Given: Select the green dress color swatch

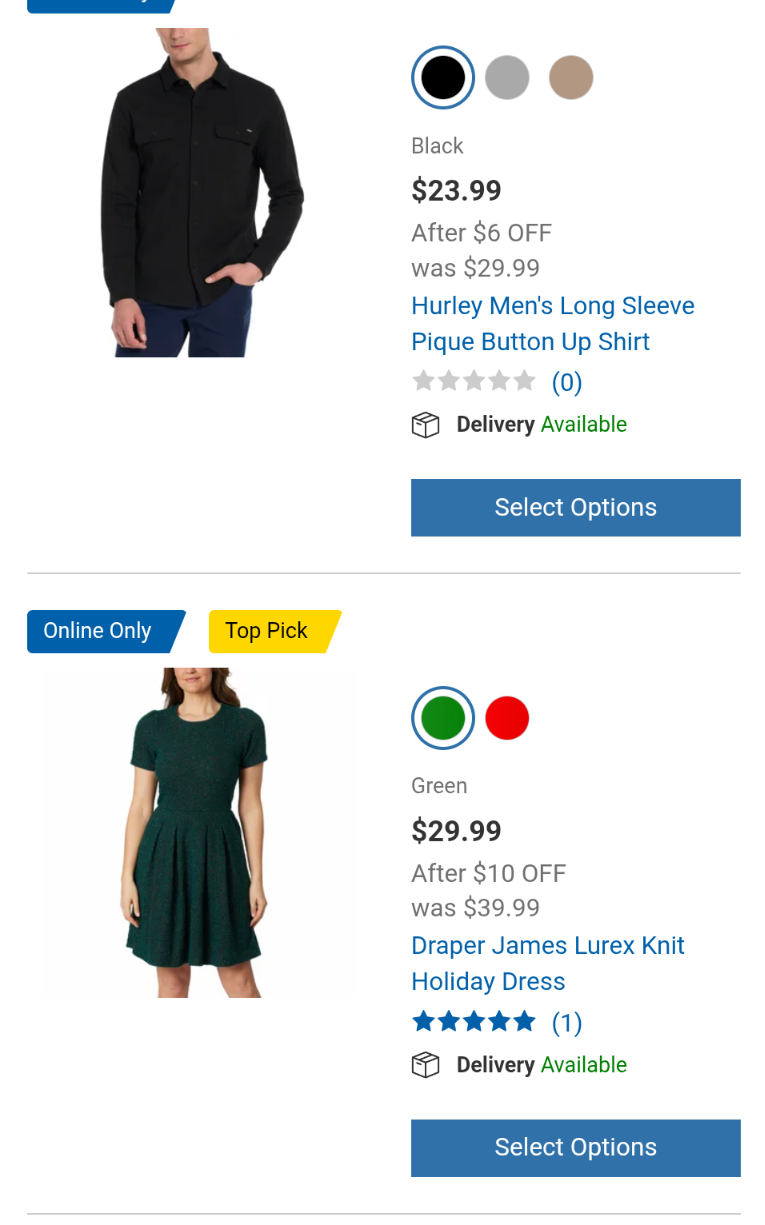Looking at the screenshot, I should [443, 718].
